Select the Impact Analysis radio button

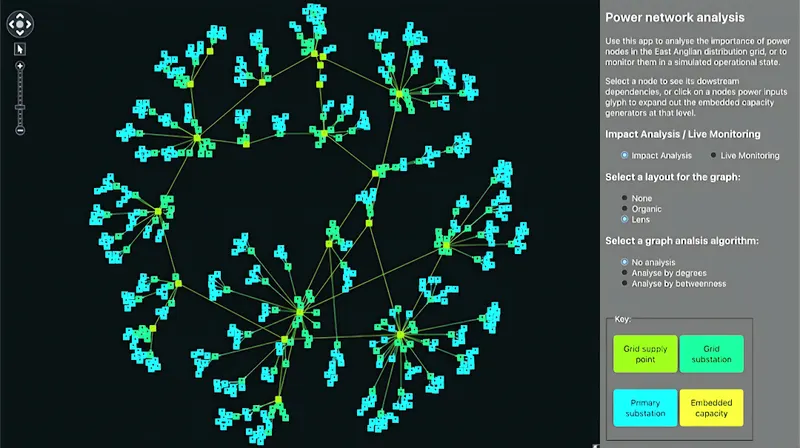(624, 155)
